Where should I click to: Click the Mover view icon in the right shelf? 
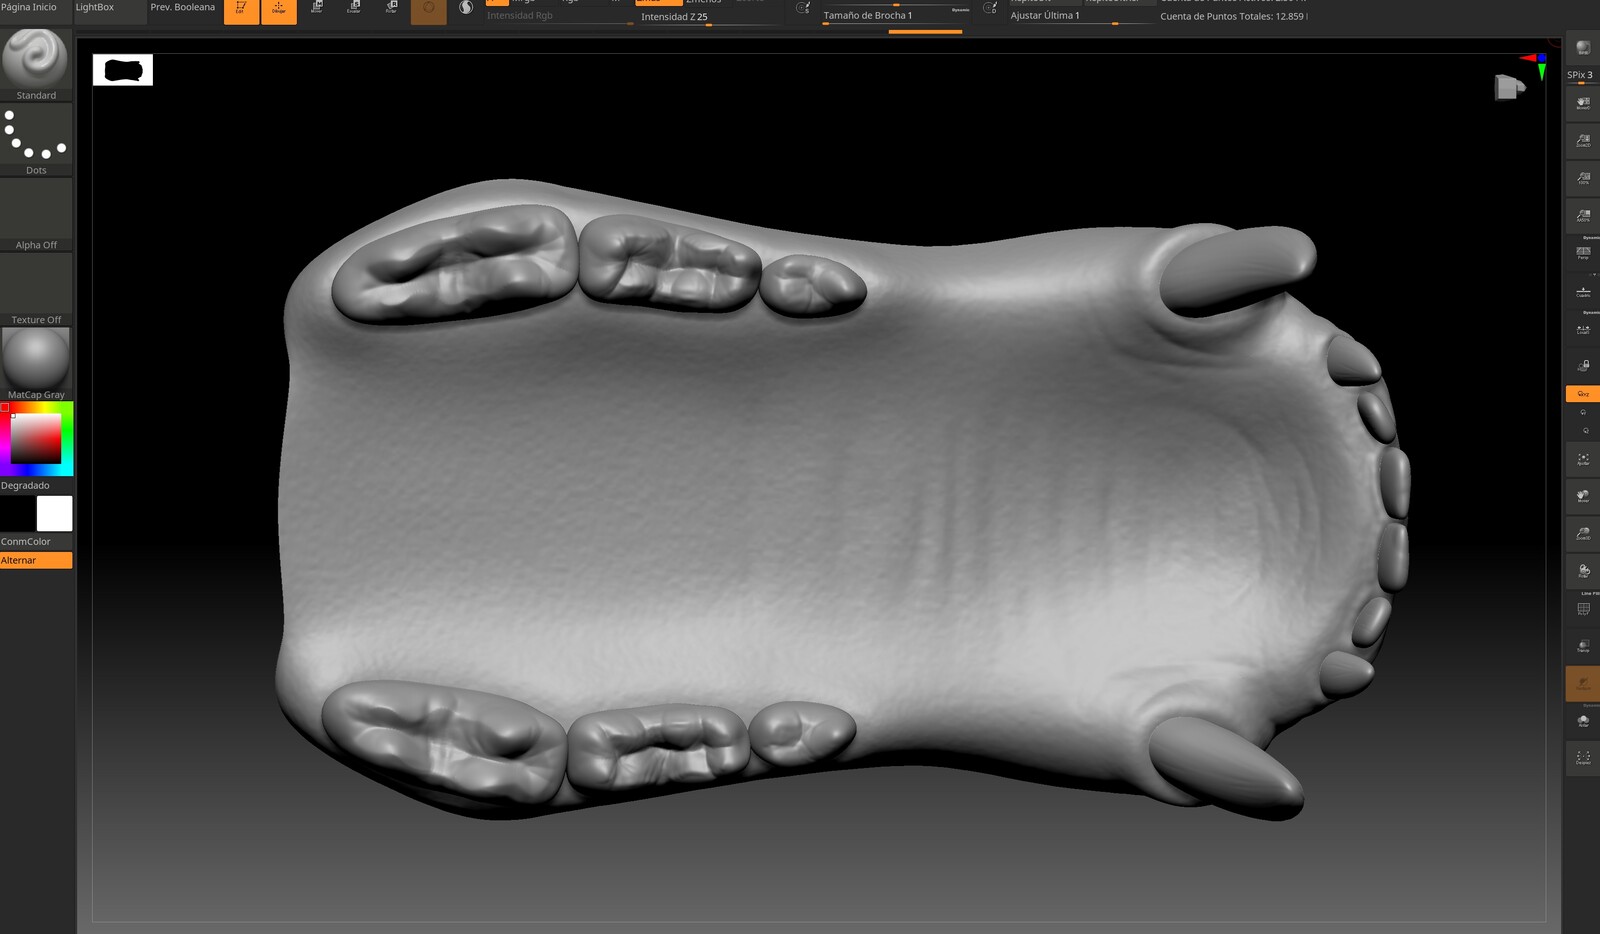click(x=1583, y=496)
